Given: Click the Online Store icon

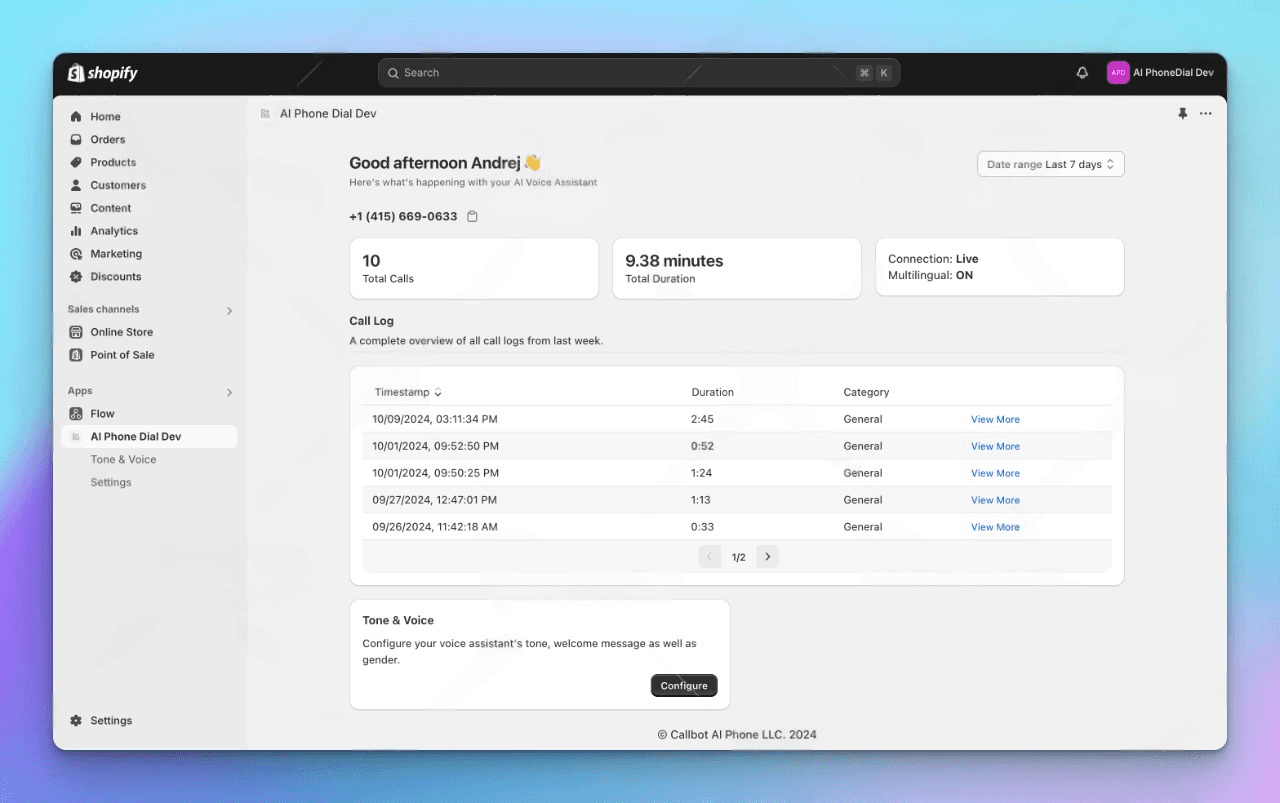Looking at the screenshot, I should [x=76, y=332].
